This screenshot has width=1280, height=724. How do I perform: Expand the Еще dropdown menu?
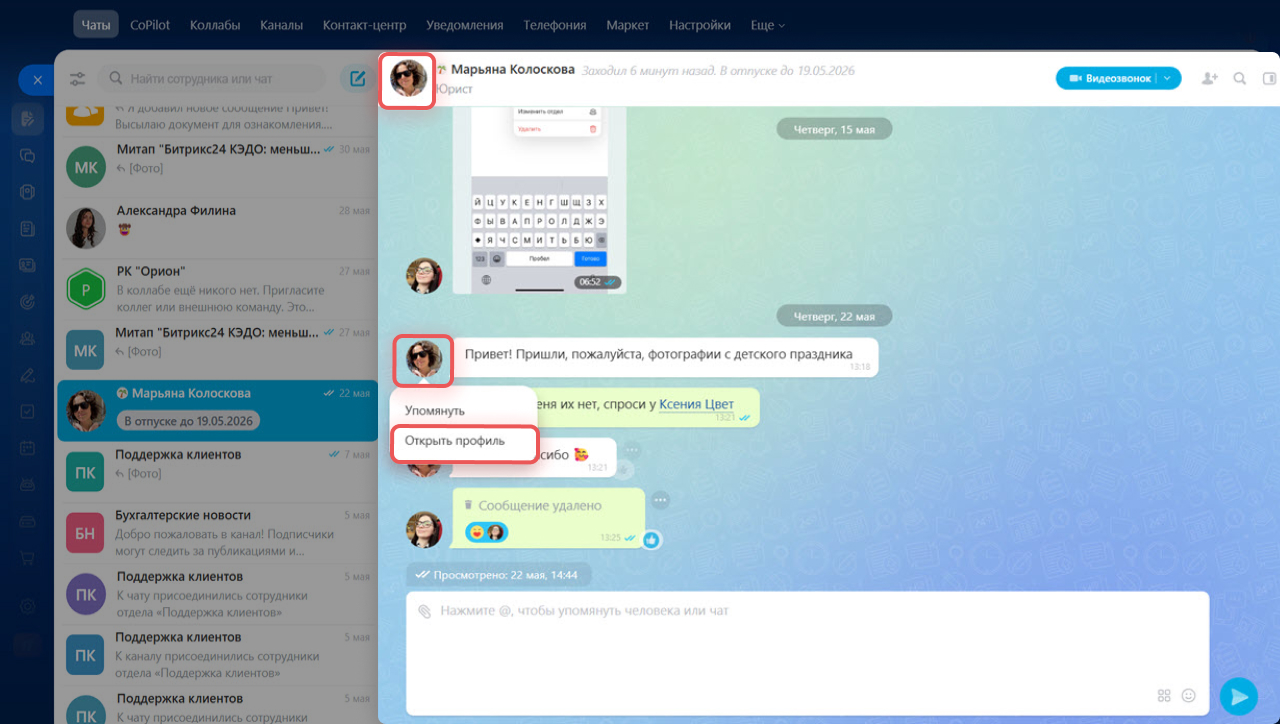(767, 25)
